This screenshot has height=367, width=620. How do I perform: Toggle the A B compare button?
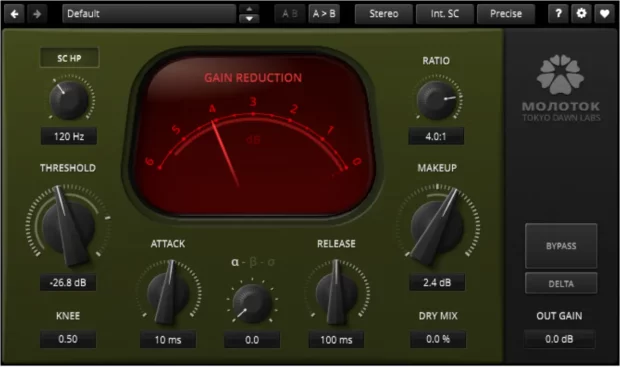(x=290, y=14)
